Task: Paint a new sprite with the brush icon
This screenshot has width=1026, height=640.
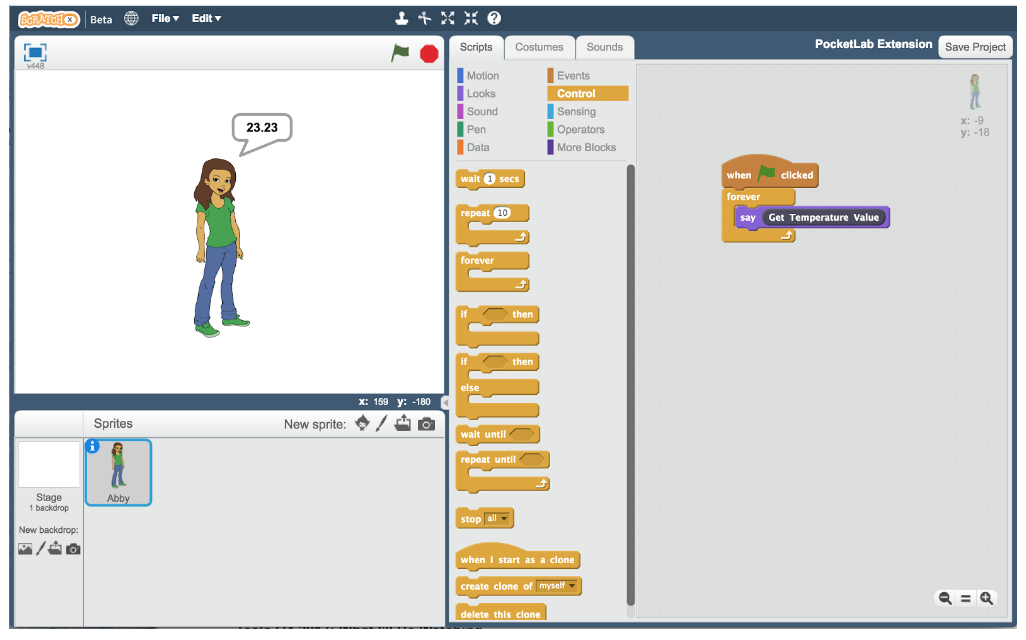Action: coord(381,423)
